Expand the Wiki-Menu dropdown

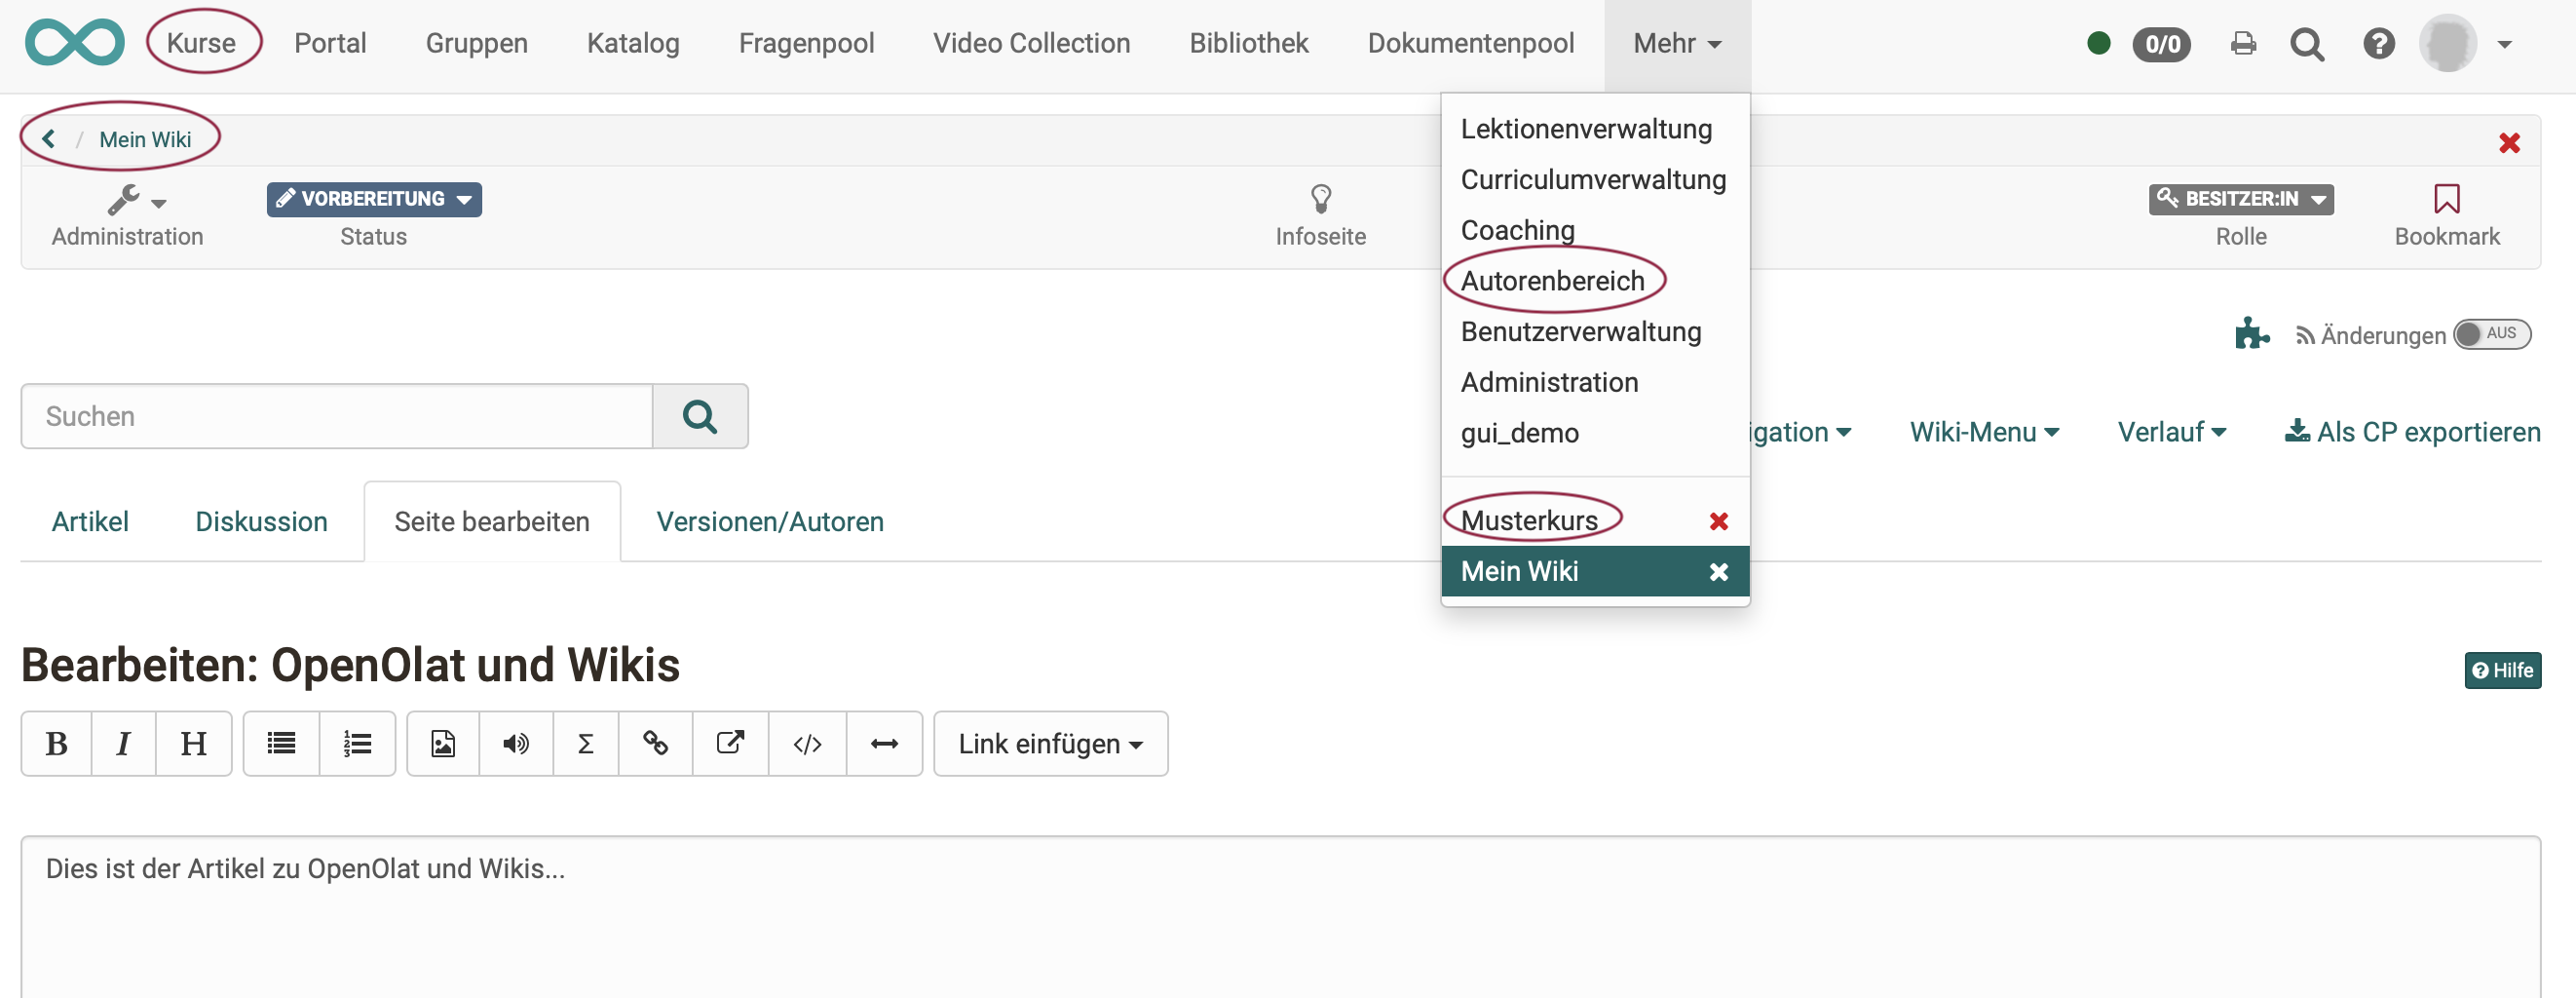click(x=1983, y=431)
